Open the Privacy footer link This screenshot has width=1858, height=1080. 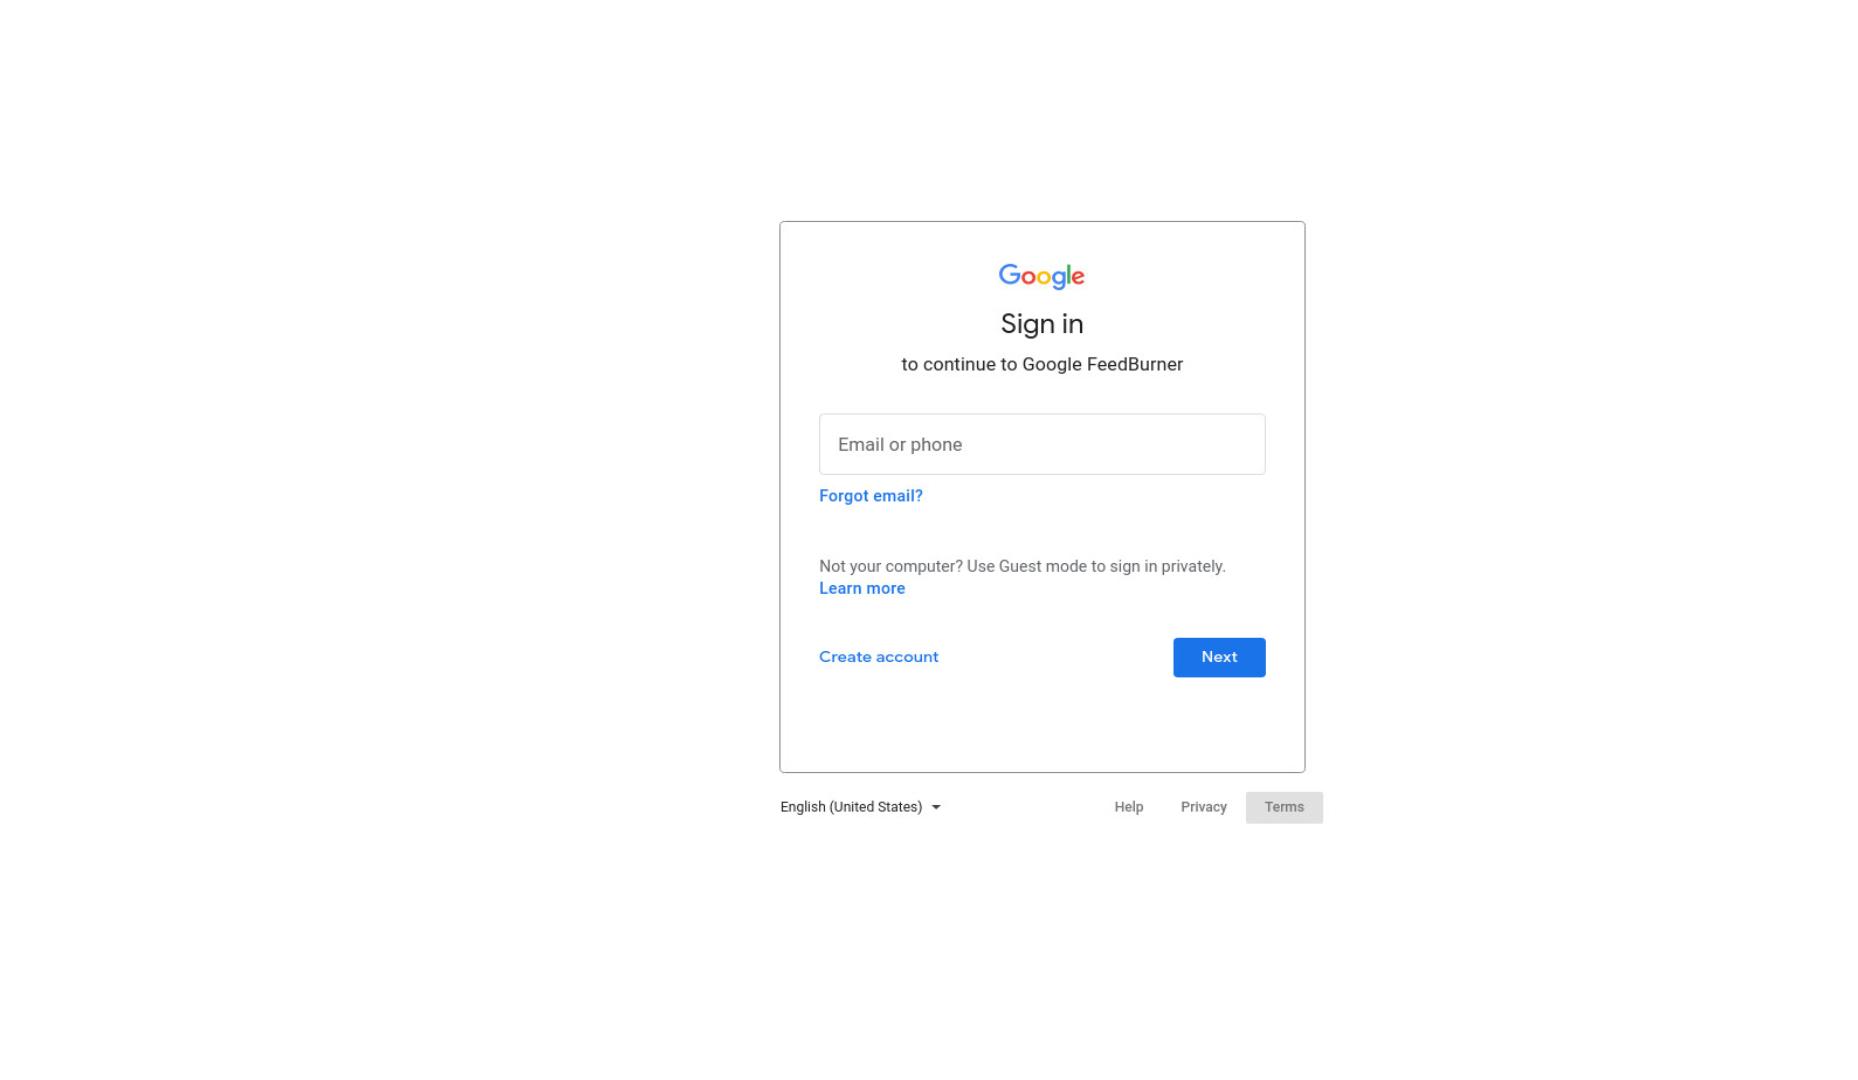pos(1203,807)
